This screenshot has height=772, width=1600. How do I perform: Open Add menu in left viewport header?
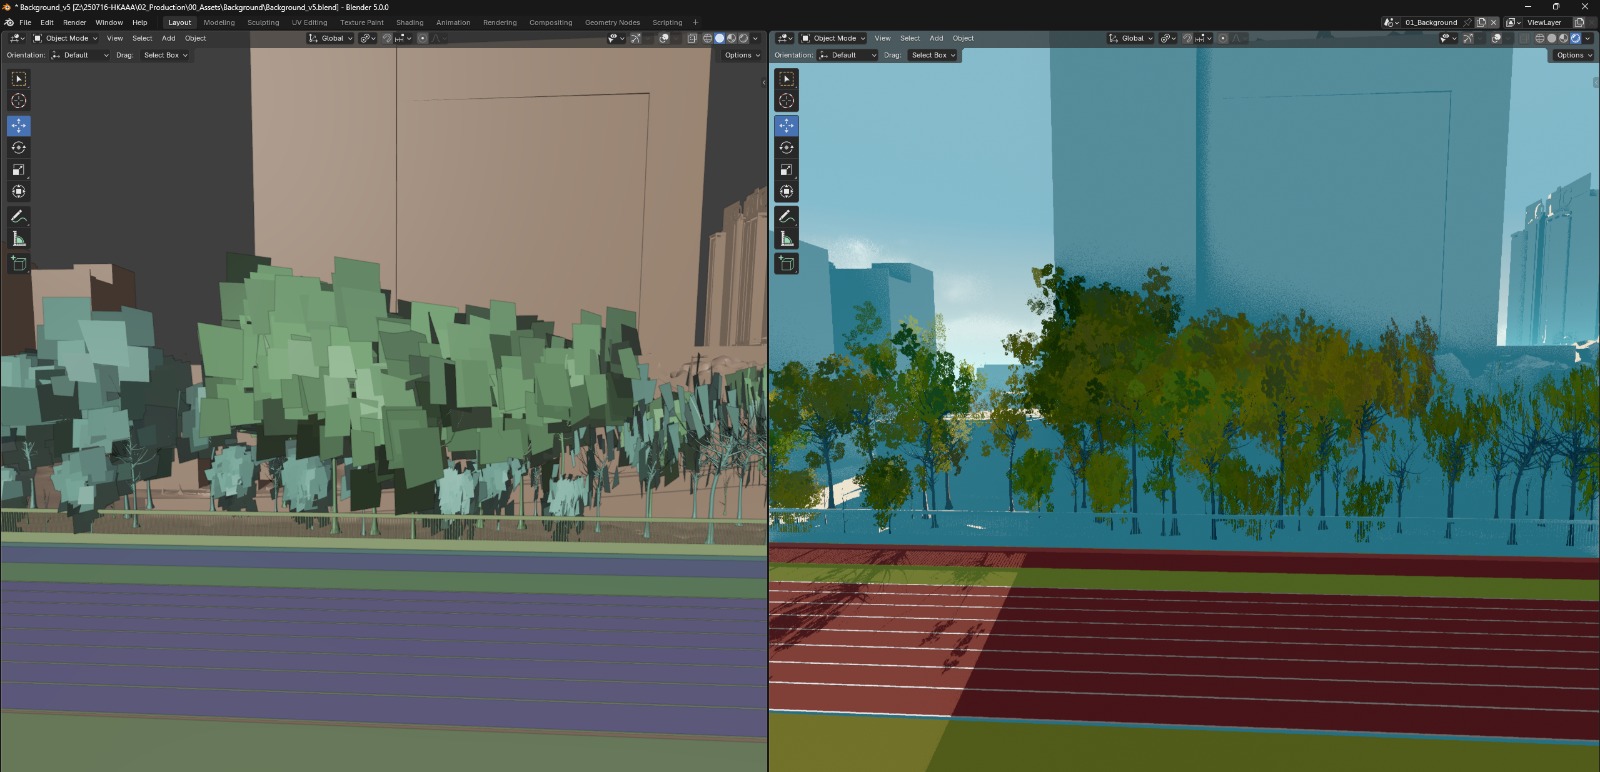click(169, 38)
